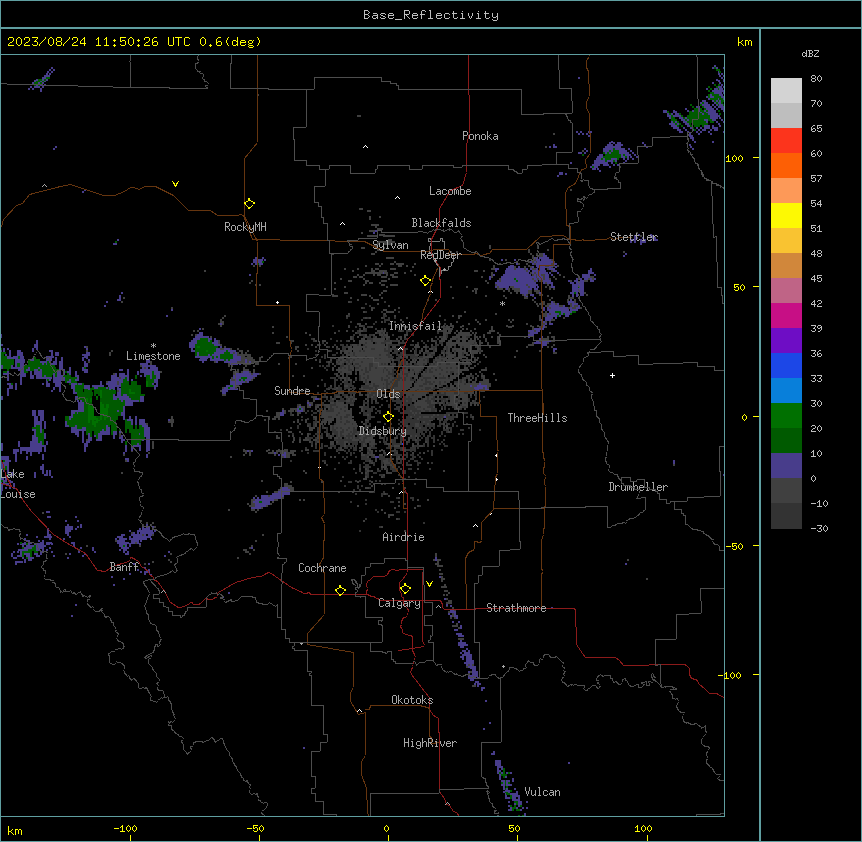Click the 2023/08/24 11:50:26 UTC timestamp
Image resolution: width=862 pixels, height=842 pixels.
[99, 42]
